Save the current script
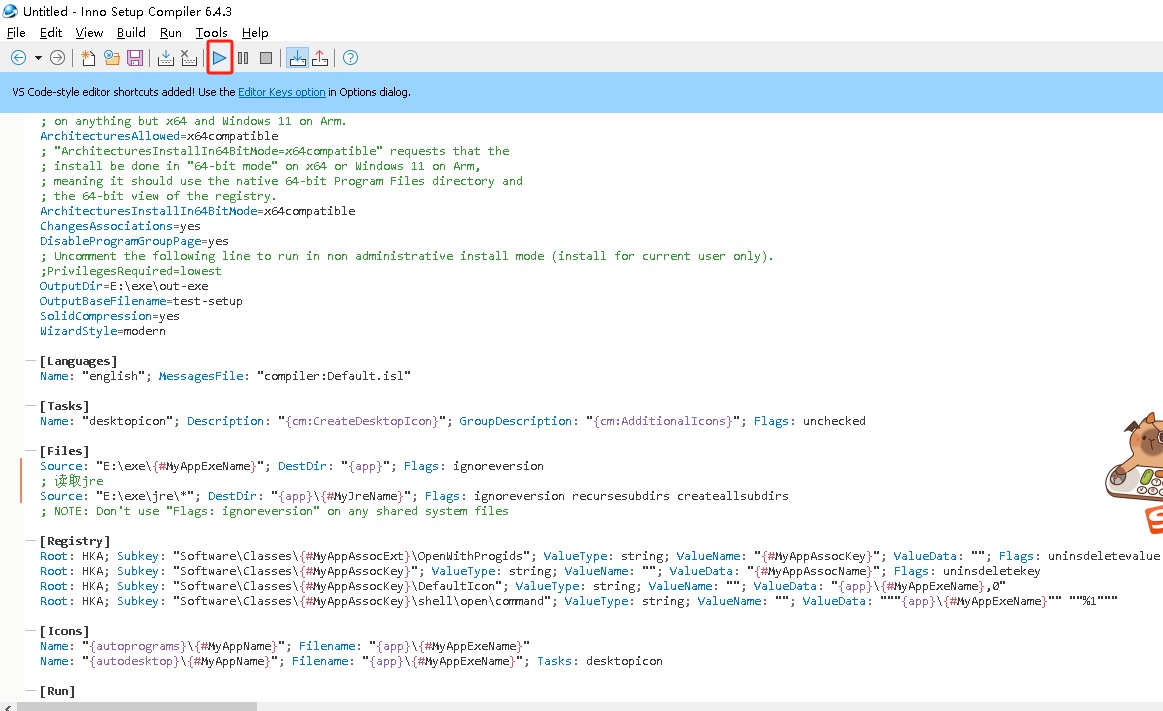 coord(135,57)
